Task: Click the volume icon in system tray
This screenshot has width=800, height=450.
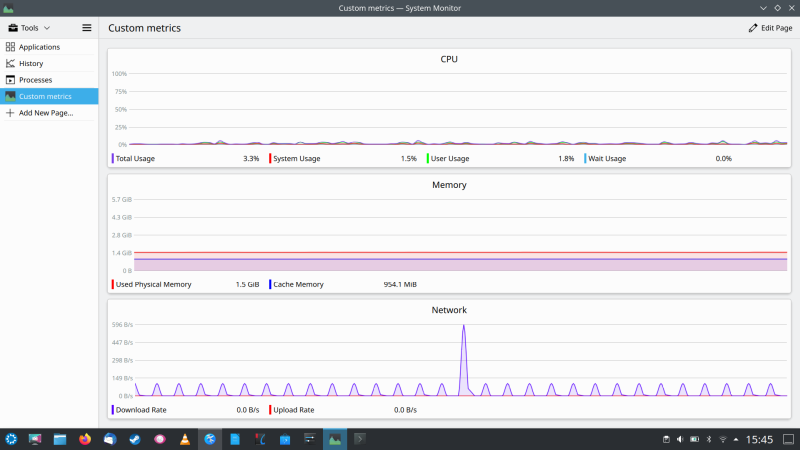Action: coord(681,439)
